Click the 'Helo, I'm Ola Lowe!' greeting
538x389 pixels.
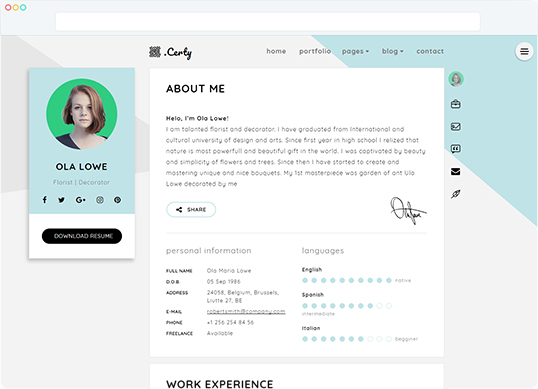[197, 118]
